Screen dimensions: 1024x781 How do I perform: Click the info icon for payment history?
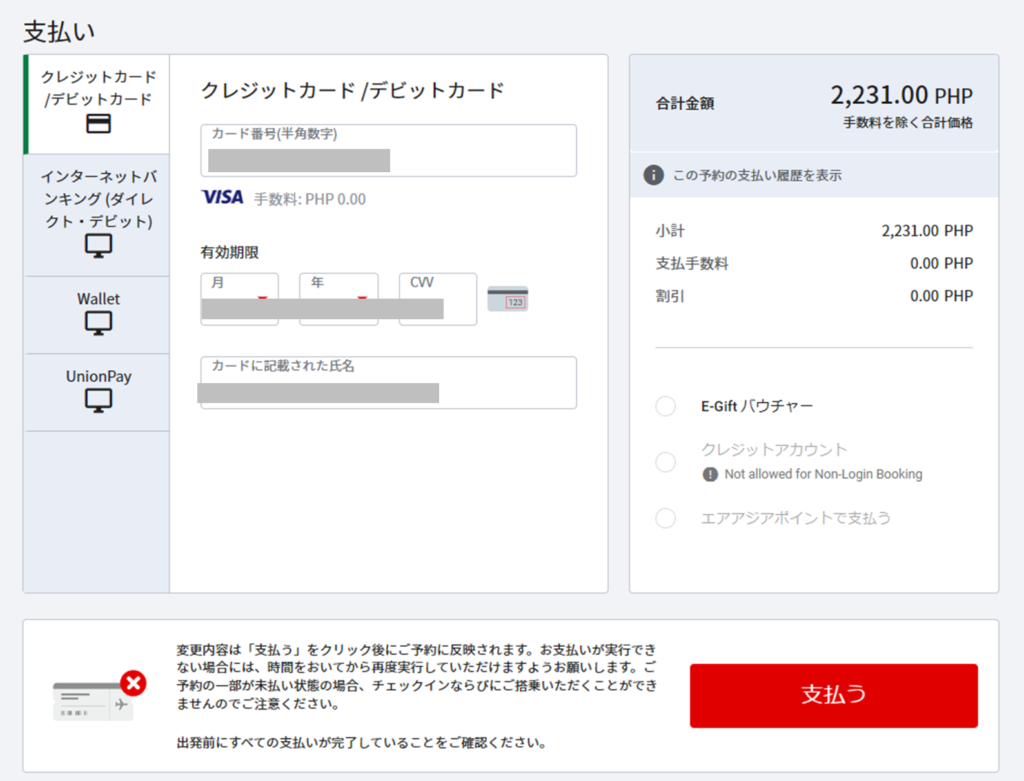click(653, 176)
